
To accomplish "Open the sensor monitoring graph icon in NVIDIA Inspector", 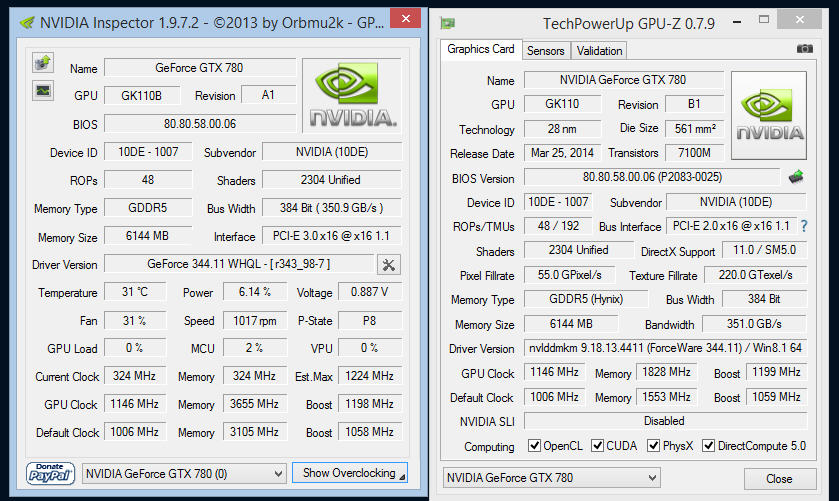I will point(43,90).
